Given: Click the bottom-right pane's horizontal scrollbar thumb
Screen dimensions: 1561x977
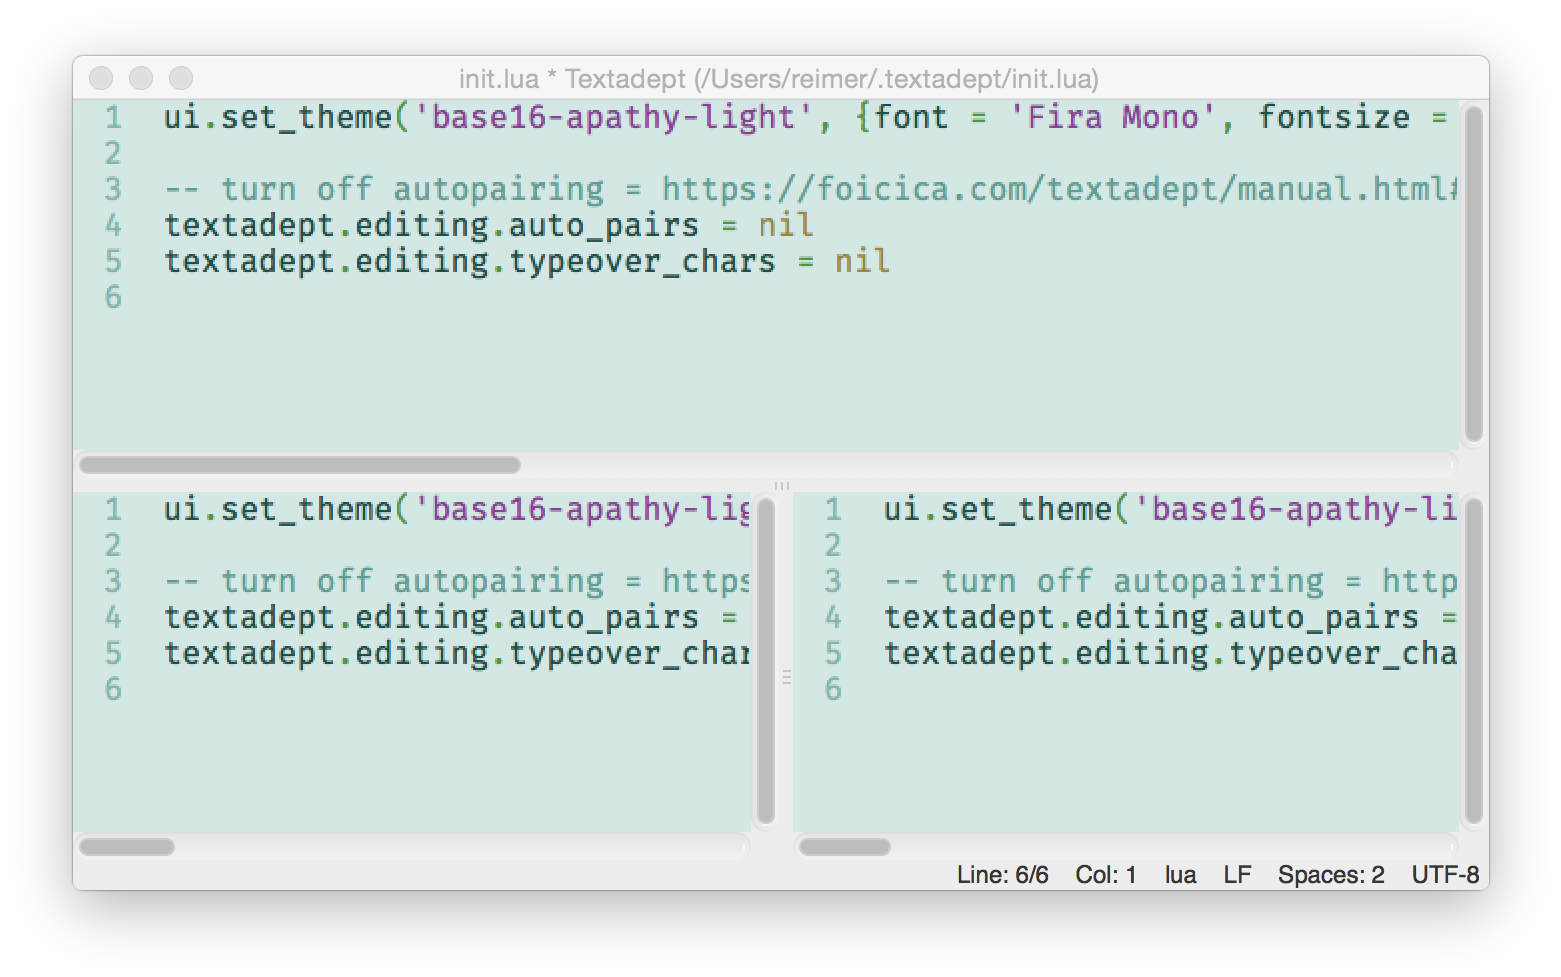Looking at the screenshot, I should [845, 847].
